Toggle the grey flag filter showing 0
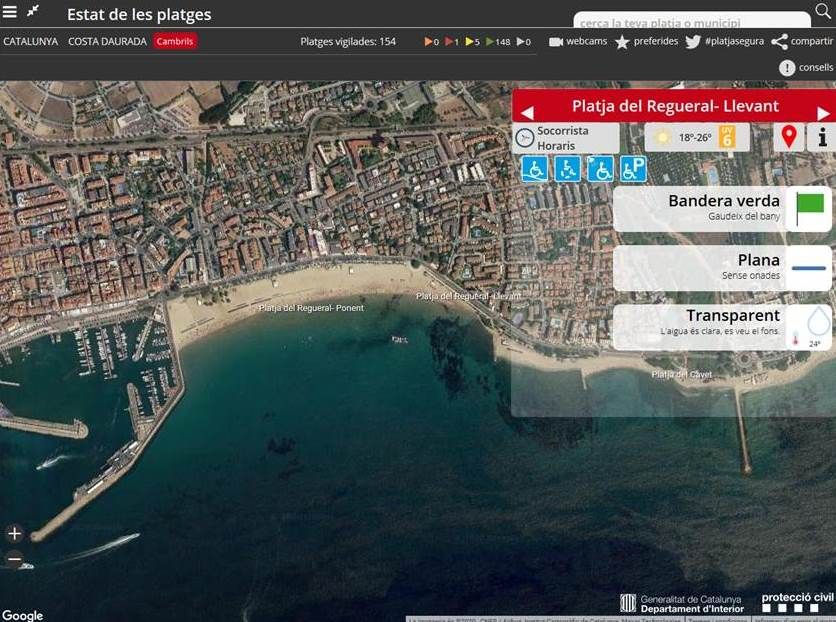The height and width of the screenshot is (622, 836). [x=524, y=42]
